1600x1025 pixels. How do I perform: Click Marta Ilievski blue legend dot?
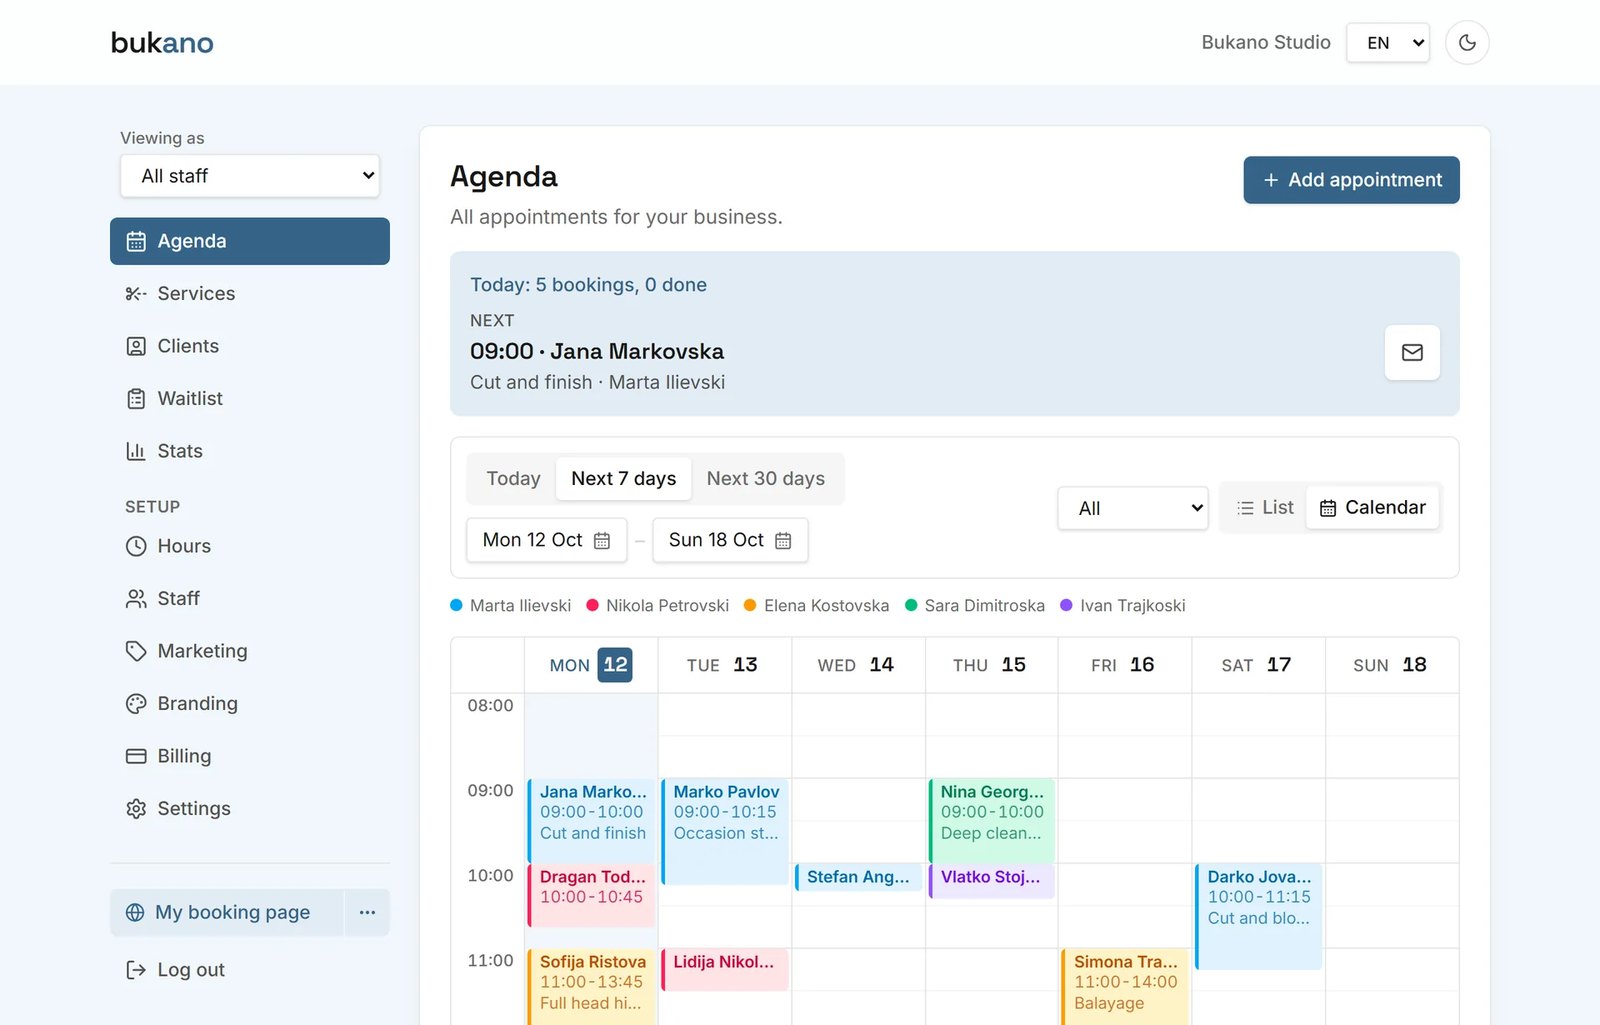[457, 605]
